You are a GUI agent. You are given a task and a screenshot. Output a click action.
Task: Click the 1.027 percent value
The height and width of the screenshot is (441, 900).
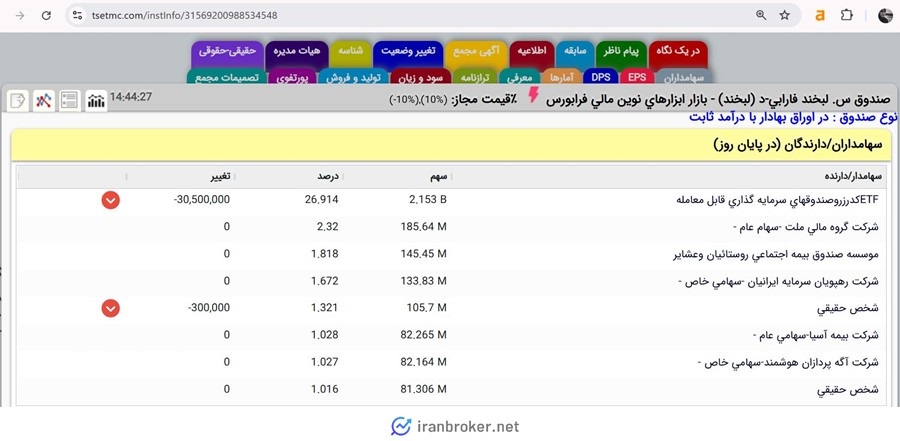(324, 362)
